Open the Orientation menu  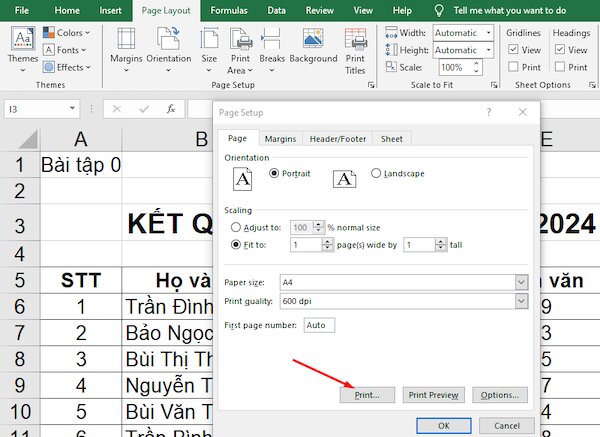tap(169, 50)
